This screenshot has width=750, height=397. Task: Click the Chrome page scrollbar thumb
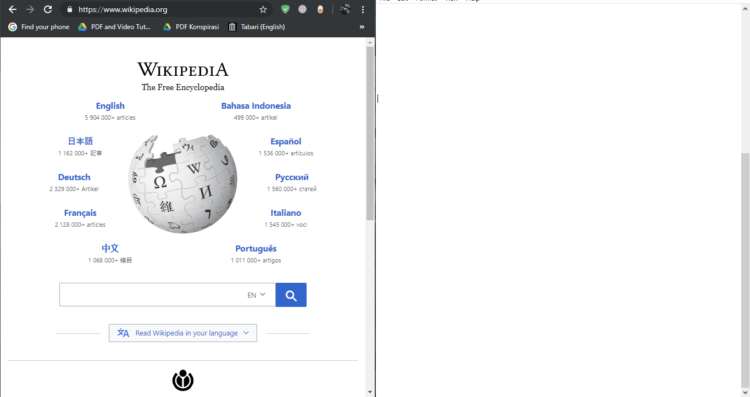point(370,133)
